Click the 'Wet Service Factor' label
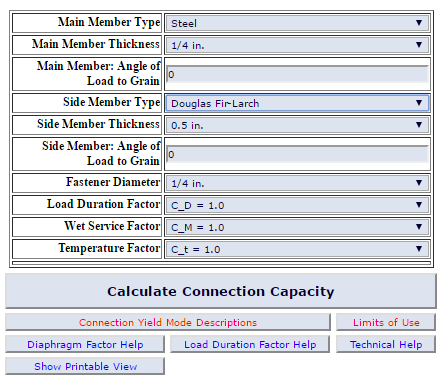This screenshot has width=448, height=383. (112, 226)
